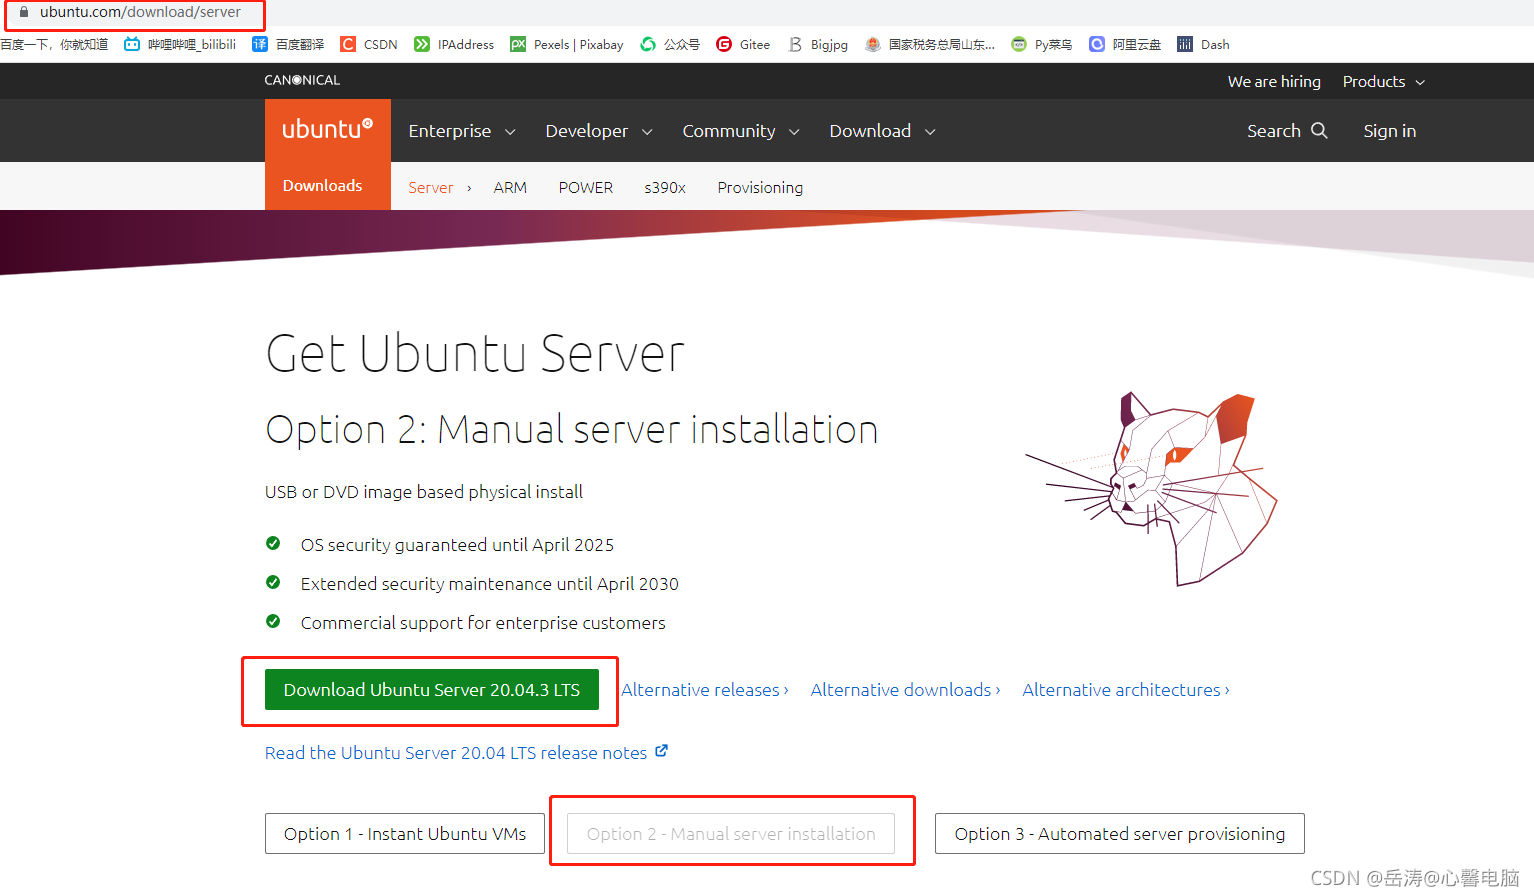The image size is (1534, 896).
Task: Expand the Products dropdown
Action: (x=1384, y=81)
